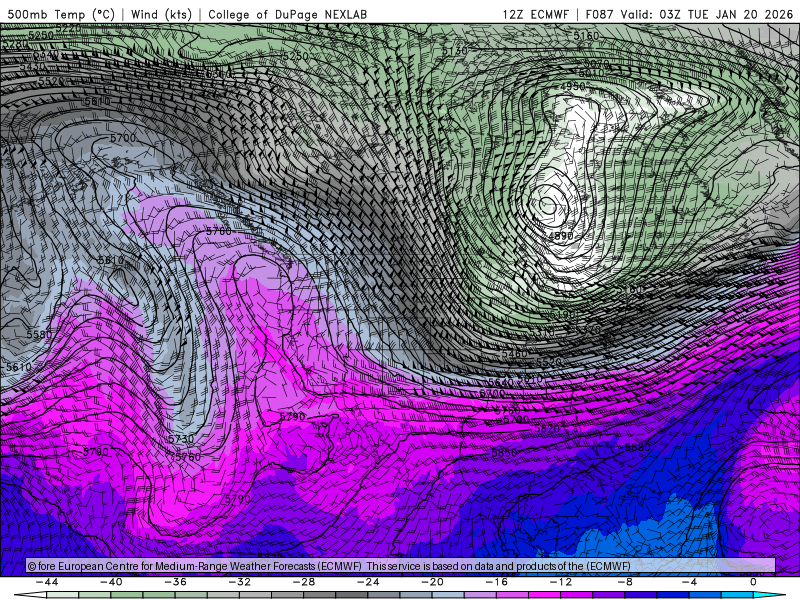The width and height of the screenshot is (800, 600).
Task: Click 'Valid: 03Z TUE JAN 20 2026' text
Action: [x=707, y=14]
